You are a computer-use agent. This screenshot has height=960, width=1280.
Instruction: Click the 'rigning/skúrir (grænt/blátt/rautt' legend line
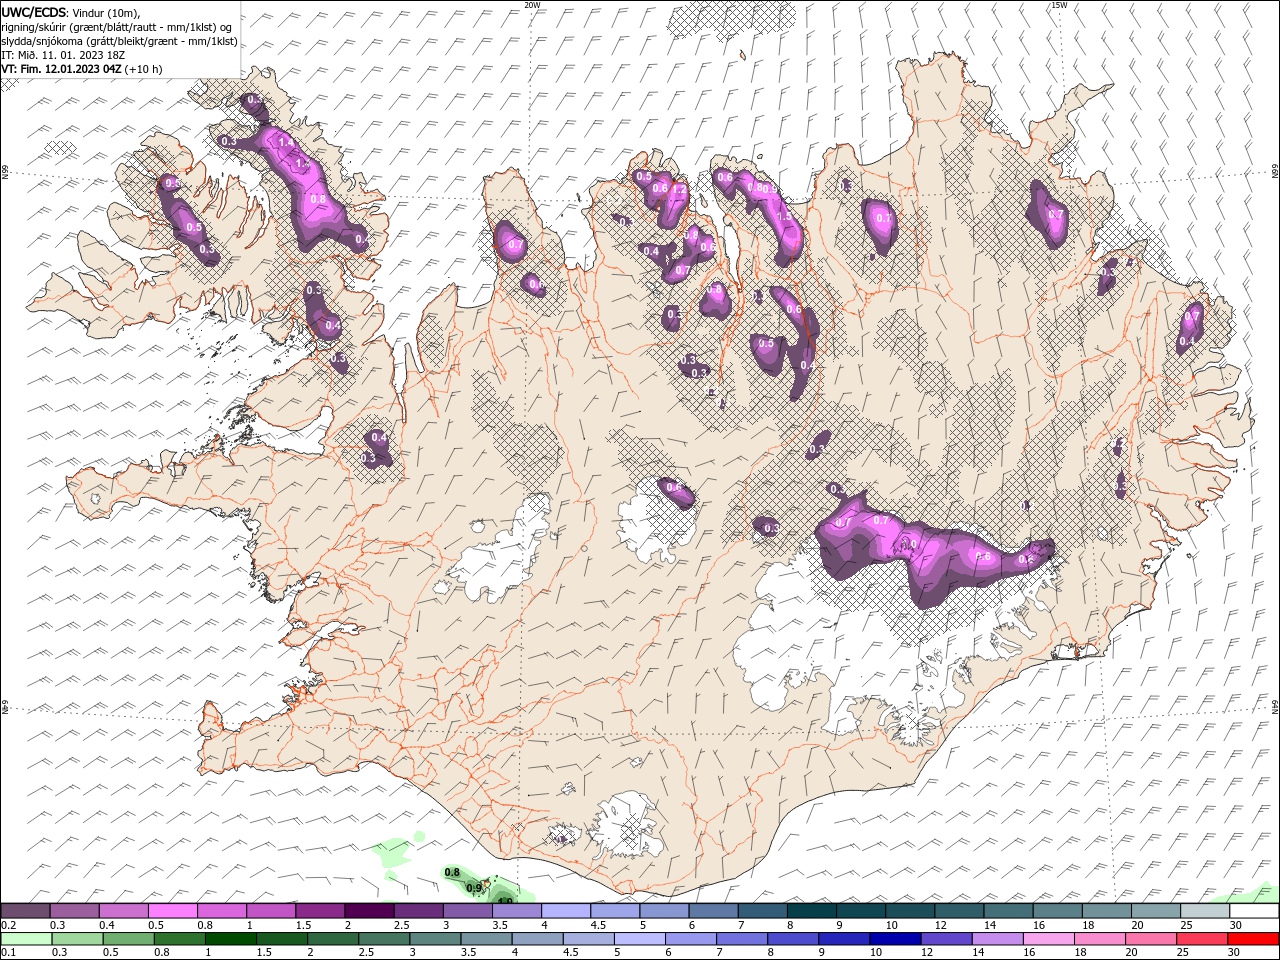118,26
